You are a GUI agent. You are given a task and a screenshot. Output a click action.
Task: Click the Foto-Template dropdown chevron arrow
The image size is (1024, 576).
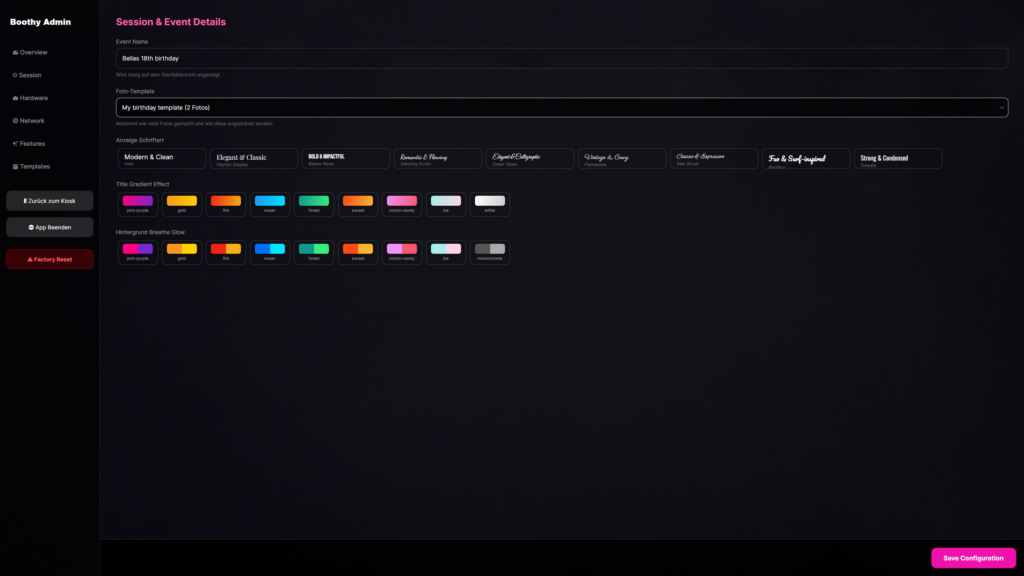(x=1001, y=107)
